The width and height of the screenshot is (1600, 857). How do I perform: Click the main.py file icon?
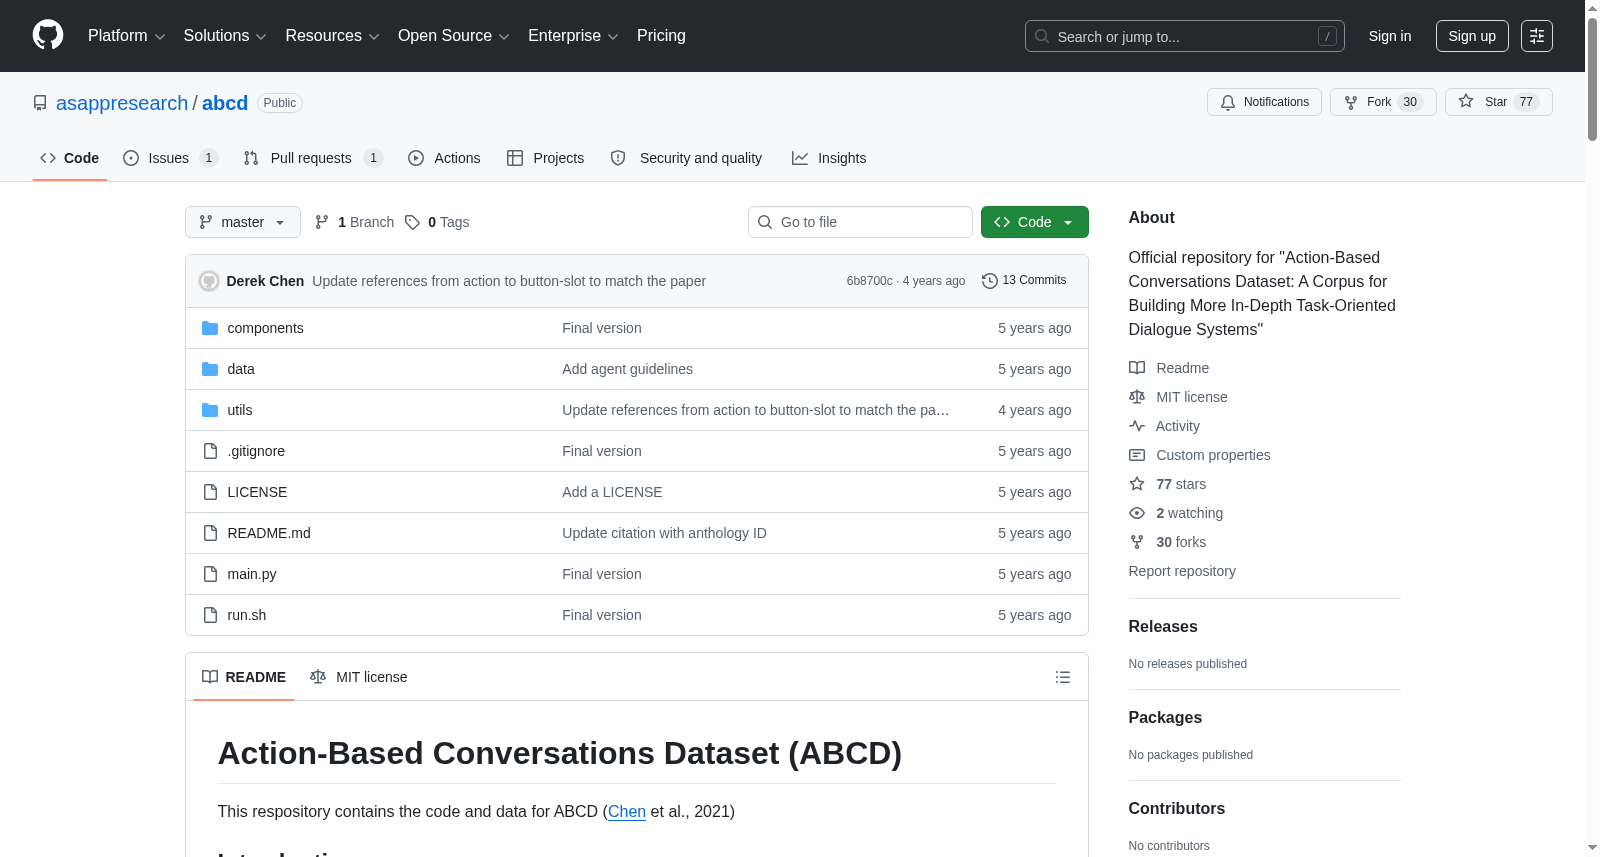(210, 574)
